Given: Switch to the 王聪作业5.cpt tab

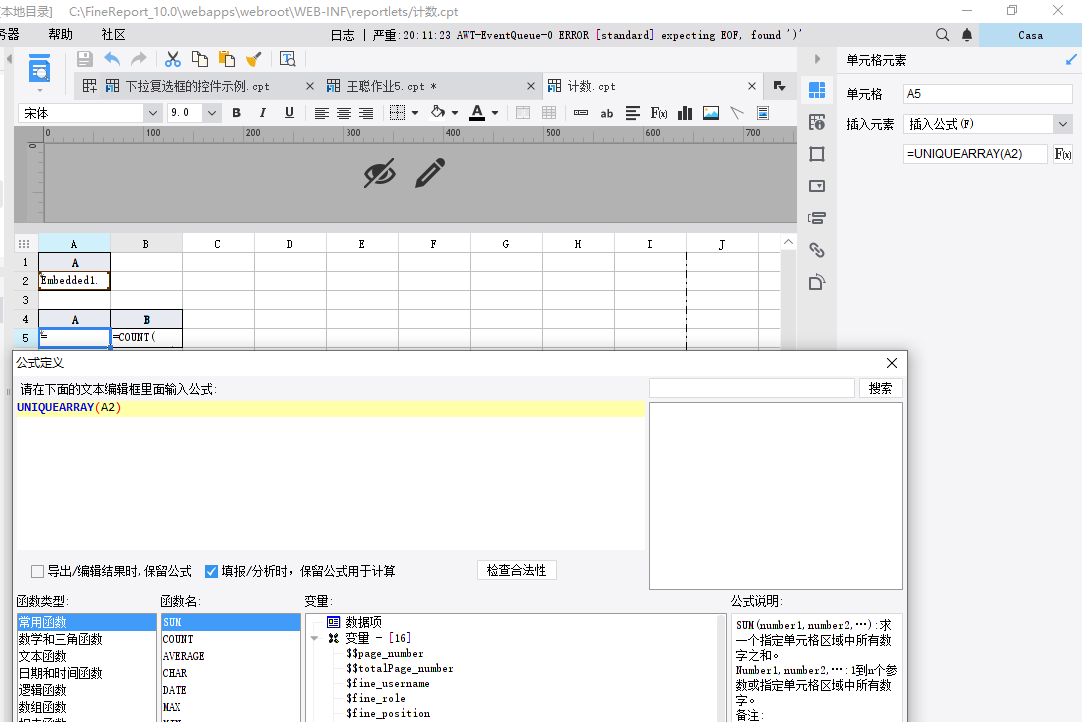Looking at the screenshot, I should [390, 86].
